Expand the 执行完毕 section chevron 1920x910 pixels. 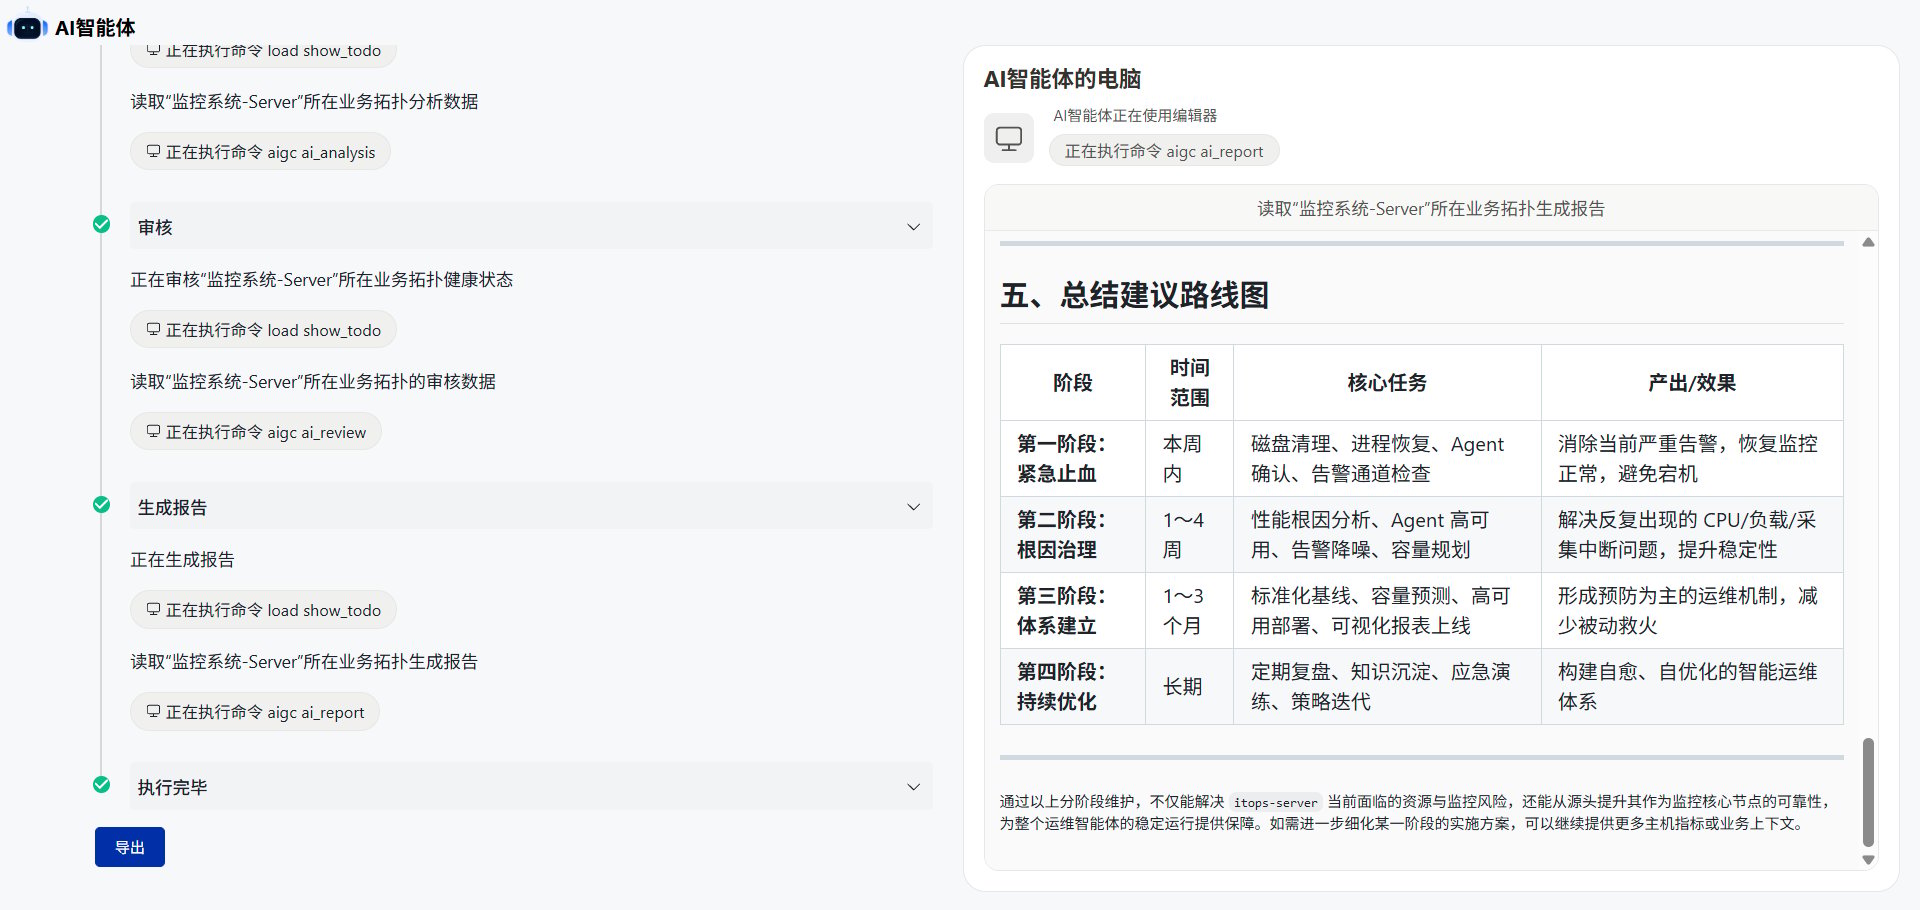pyautogui.click(x=913, y=787)
